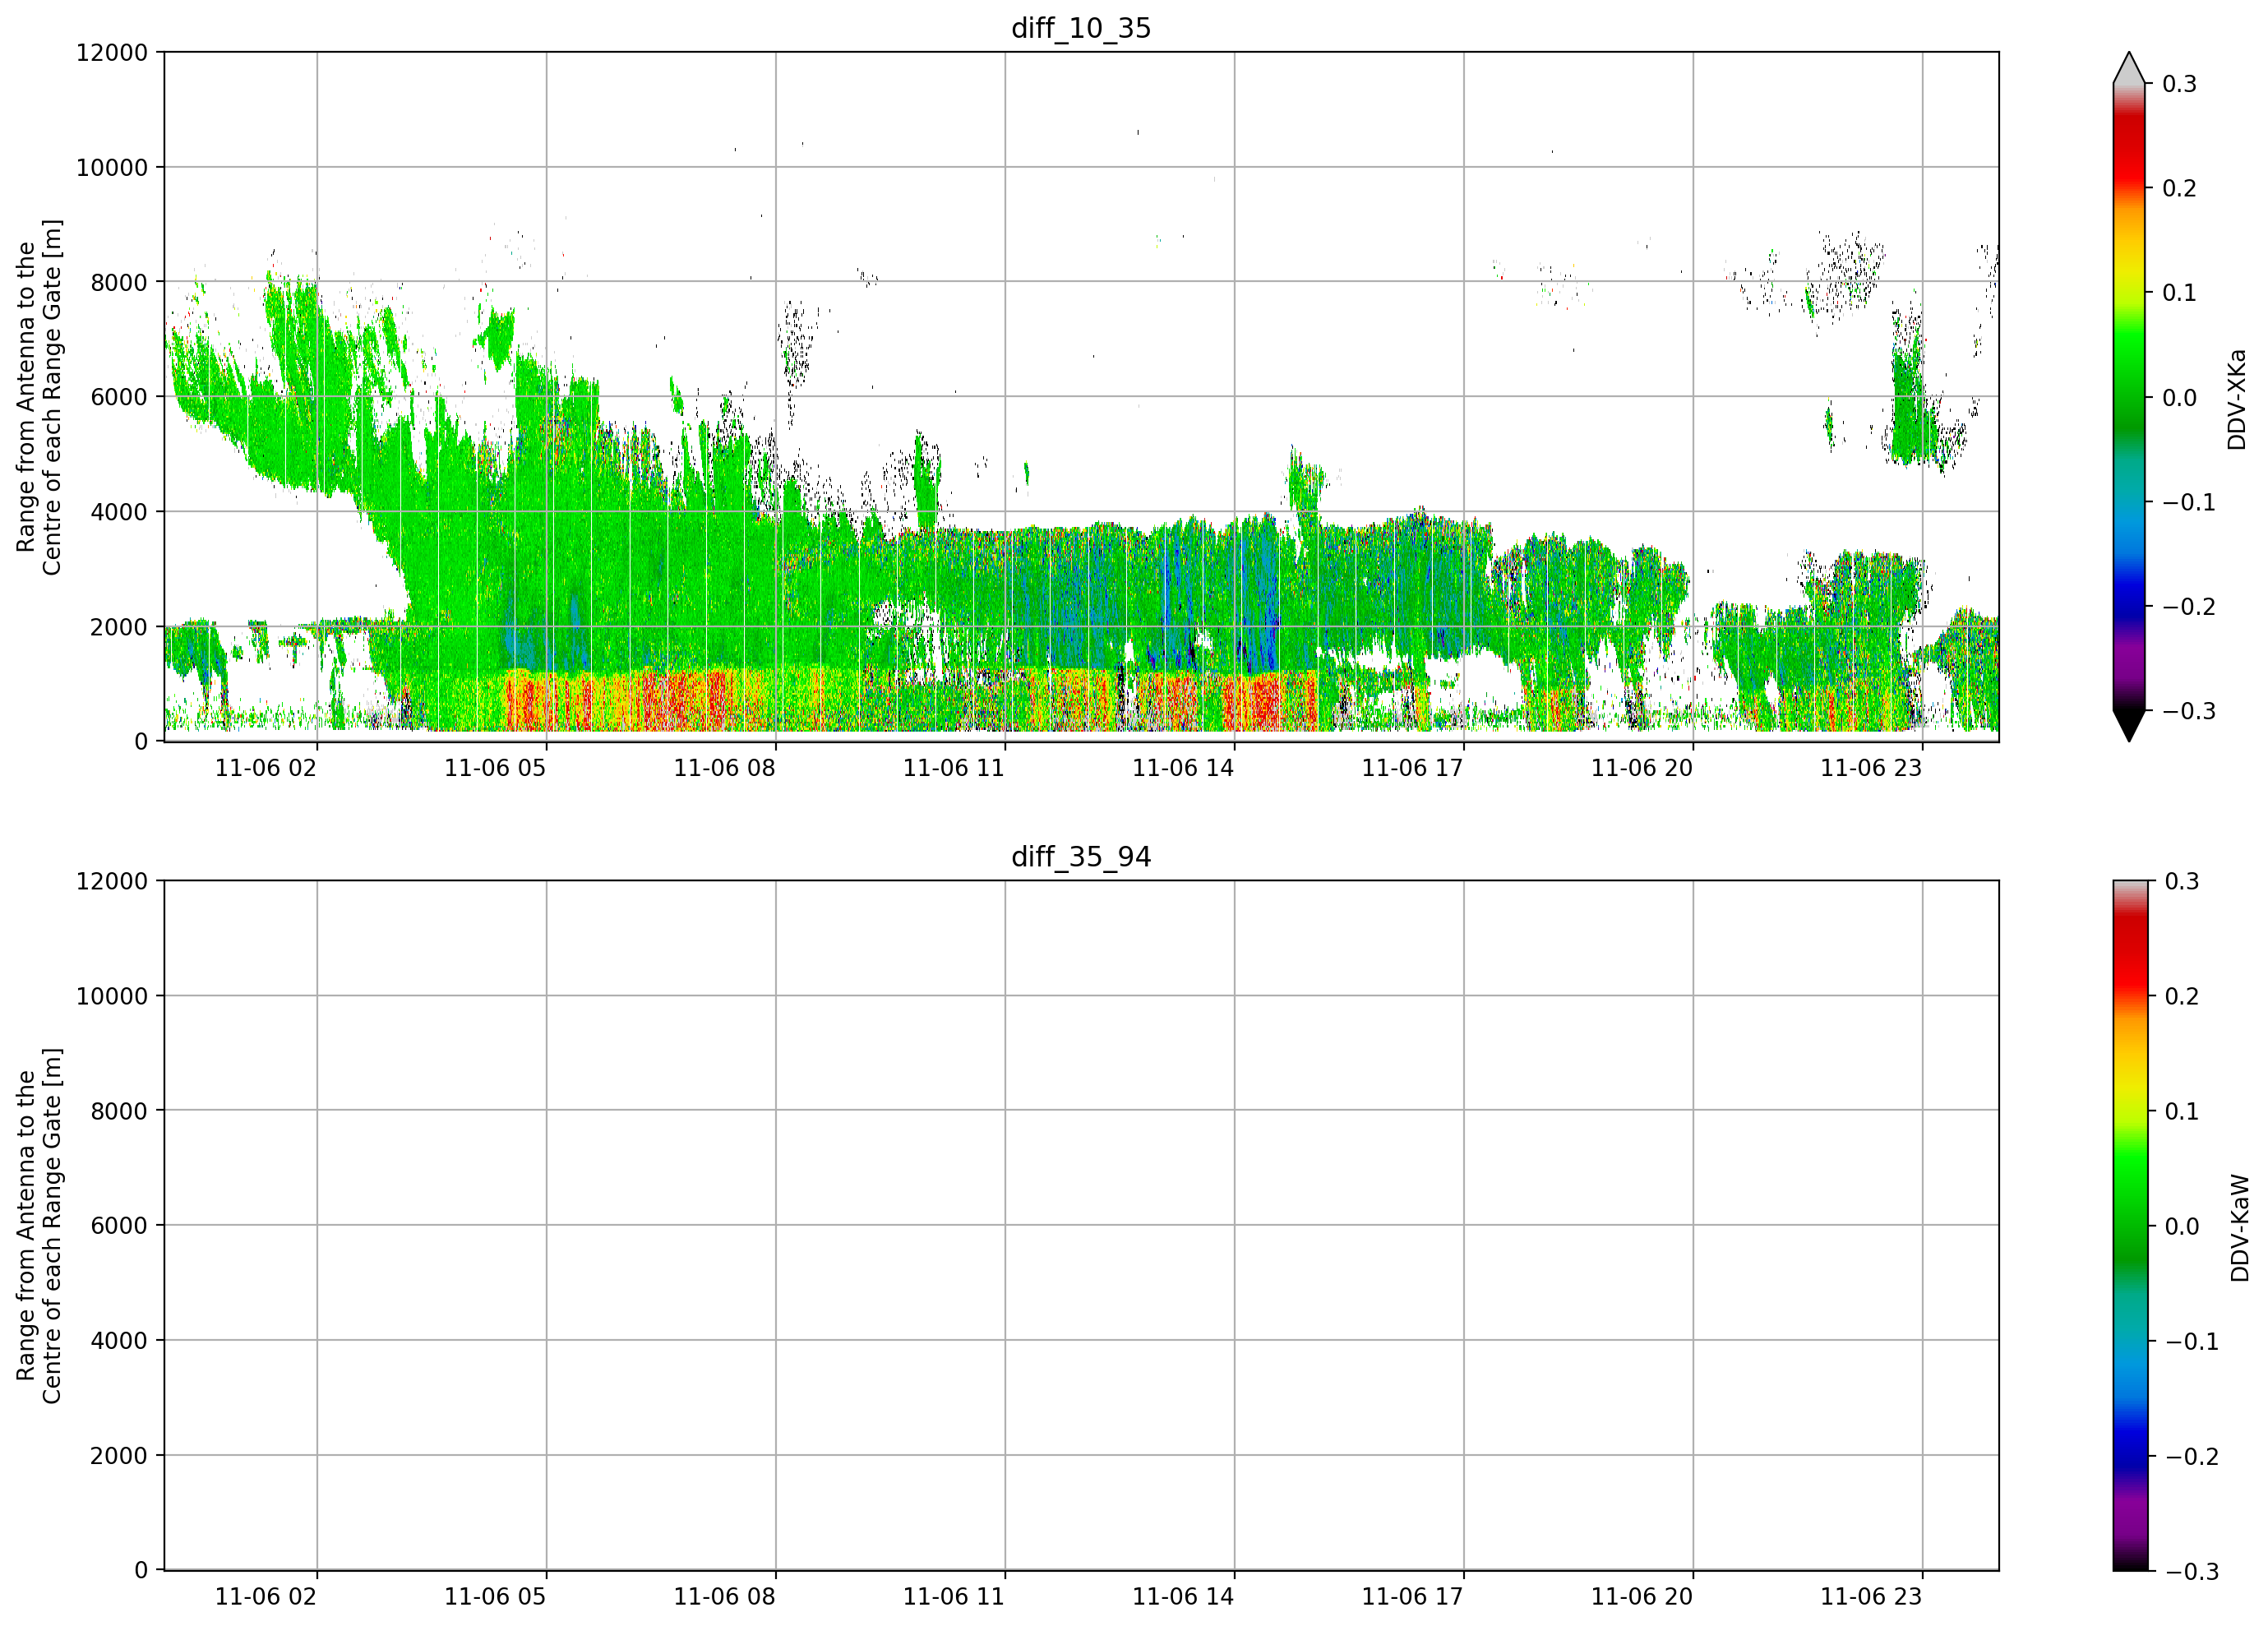Click the DDV-XKa colorbar gradient
The width and height of the screenshot is (2268, 1626).
tap(2129, 397)
